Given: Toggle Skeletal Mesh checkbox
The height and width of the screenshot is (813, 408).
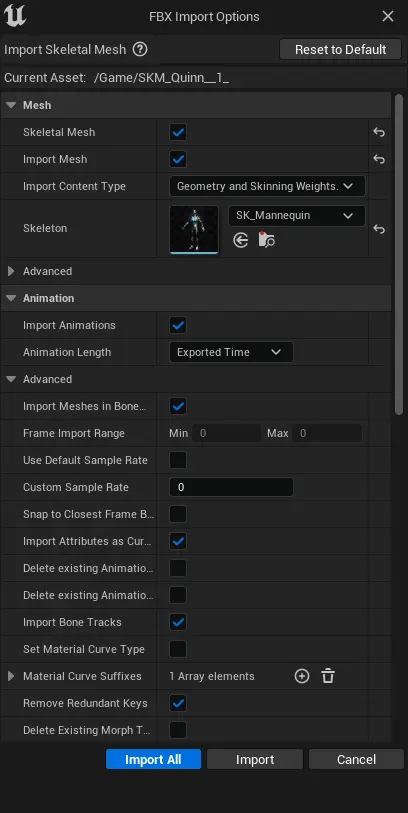Looking at the screenshot, I should click(x=178, y=132).
